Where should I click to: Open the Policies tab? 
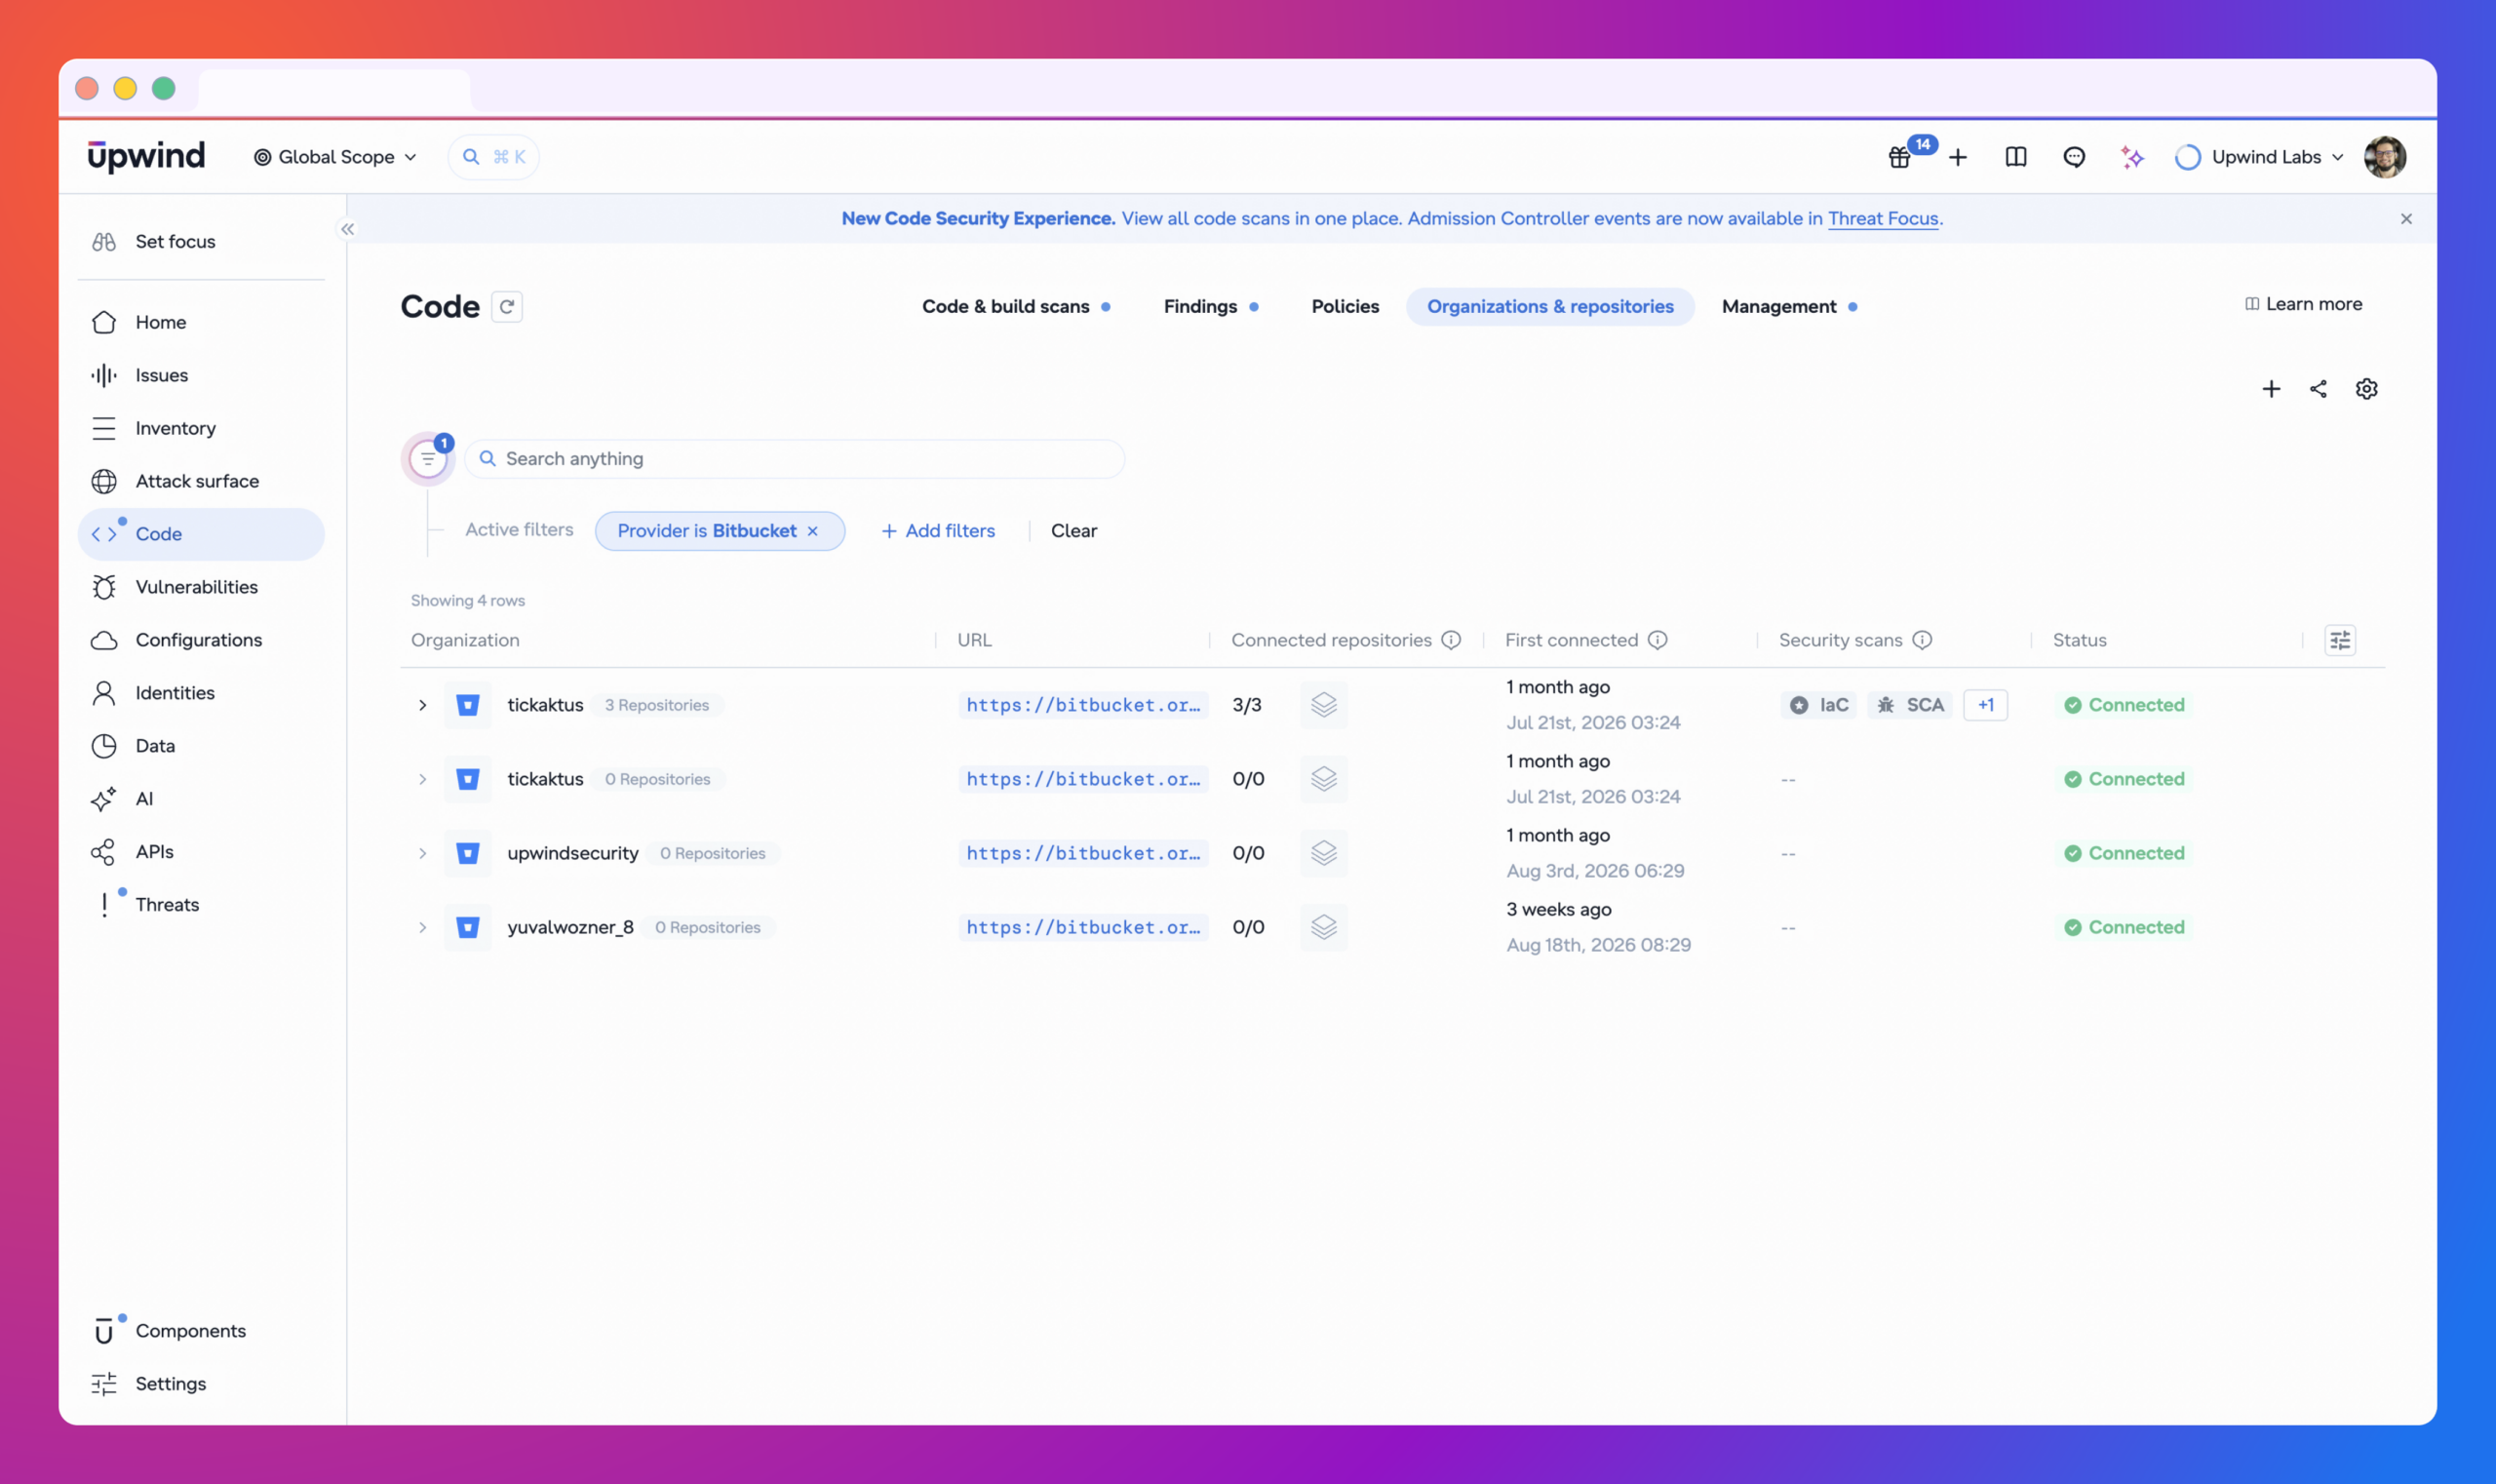[1345, 307]
